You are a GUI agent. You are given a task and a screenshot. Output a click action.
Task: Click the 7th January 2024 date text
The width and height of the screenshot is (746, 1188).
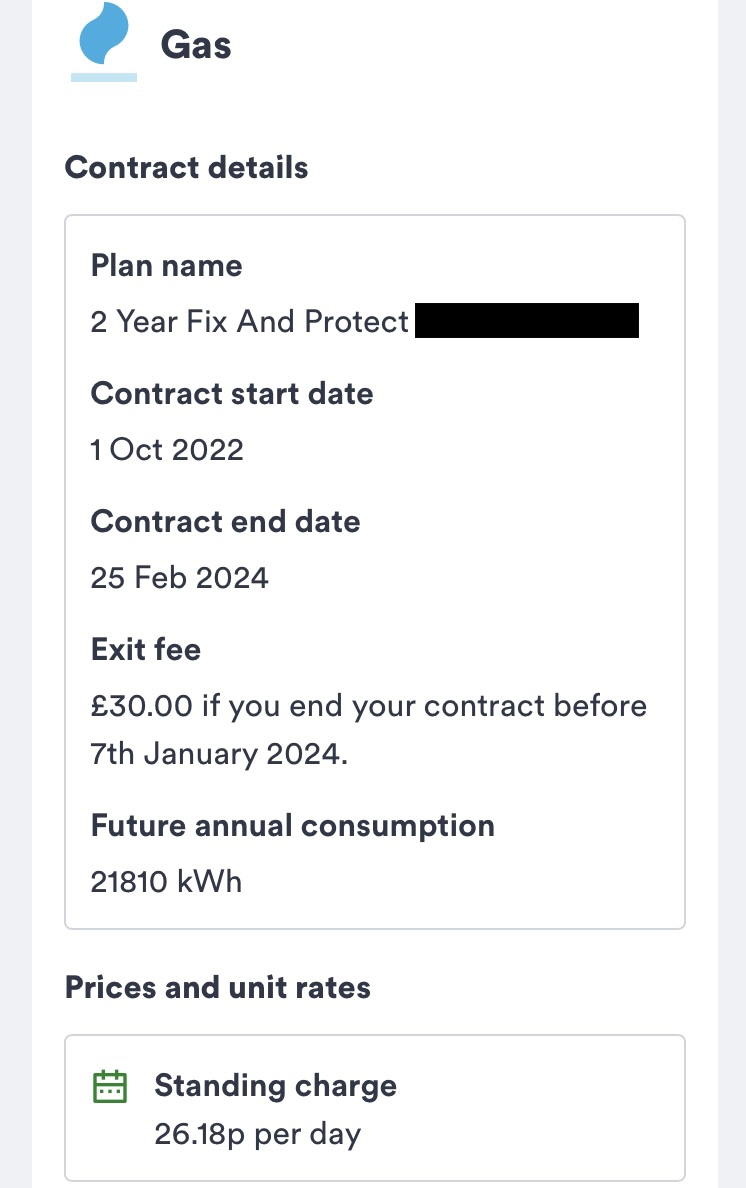(x=217, y=754)
